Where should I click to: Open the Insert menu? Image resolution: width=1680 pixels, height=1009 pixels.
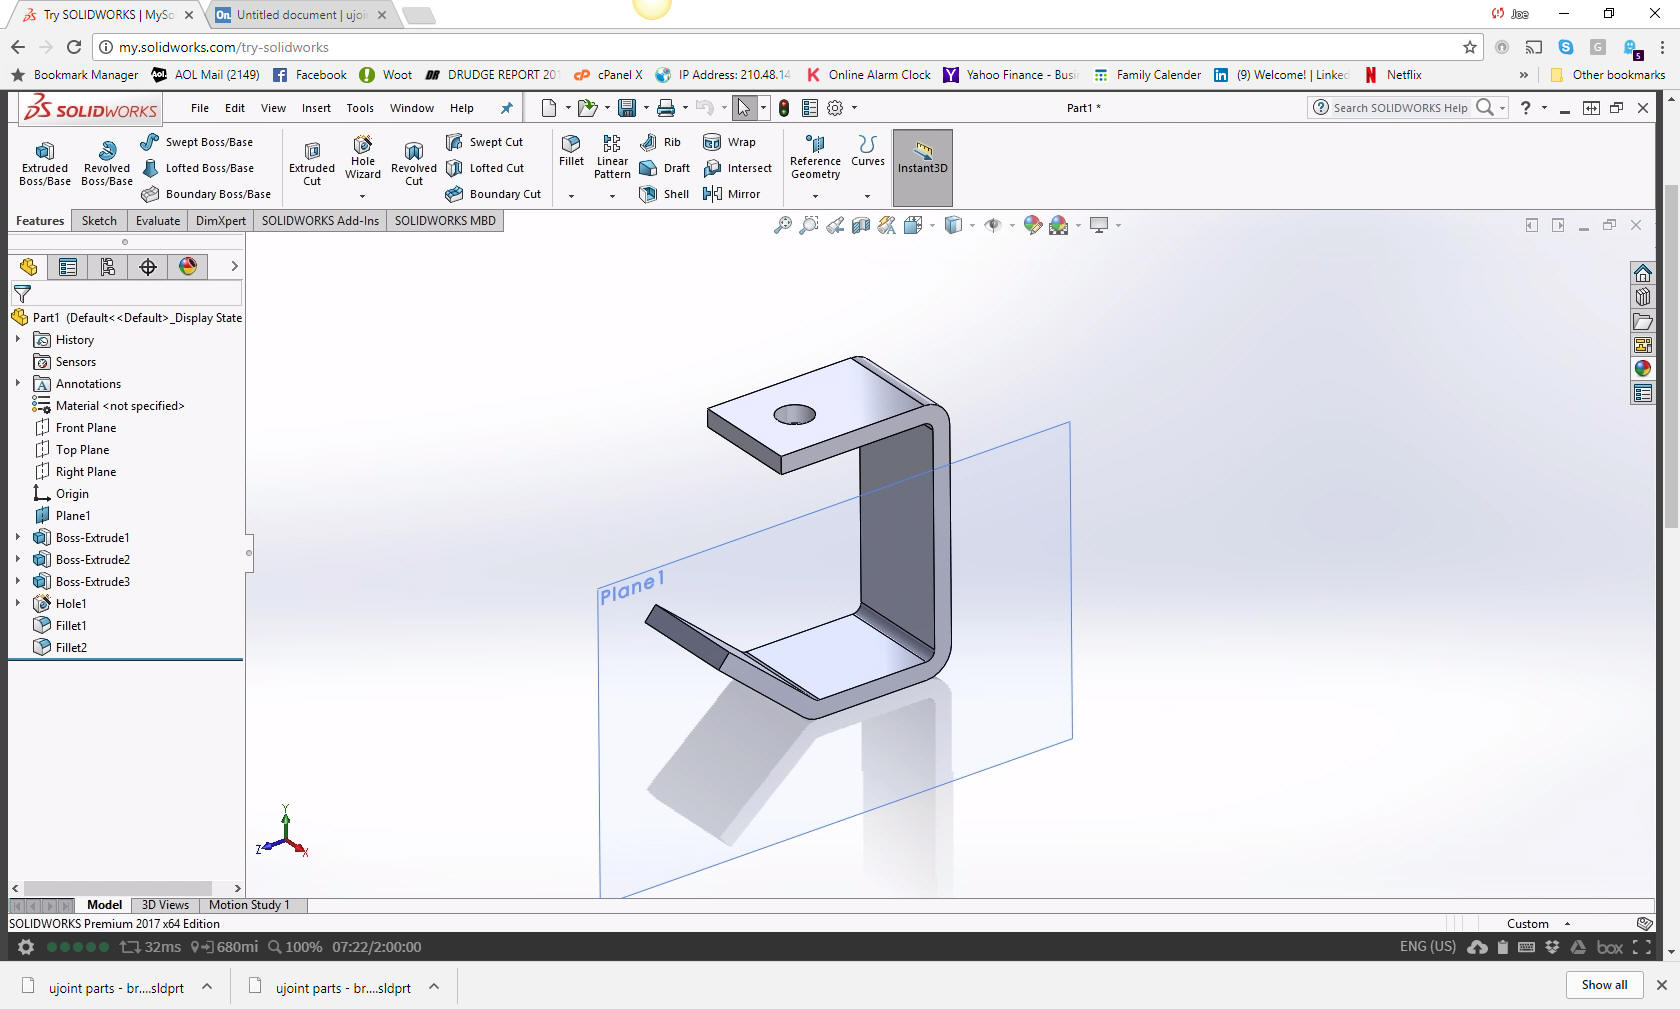[x=316, y=108]
